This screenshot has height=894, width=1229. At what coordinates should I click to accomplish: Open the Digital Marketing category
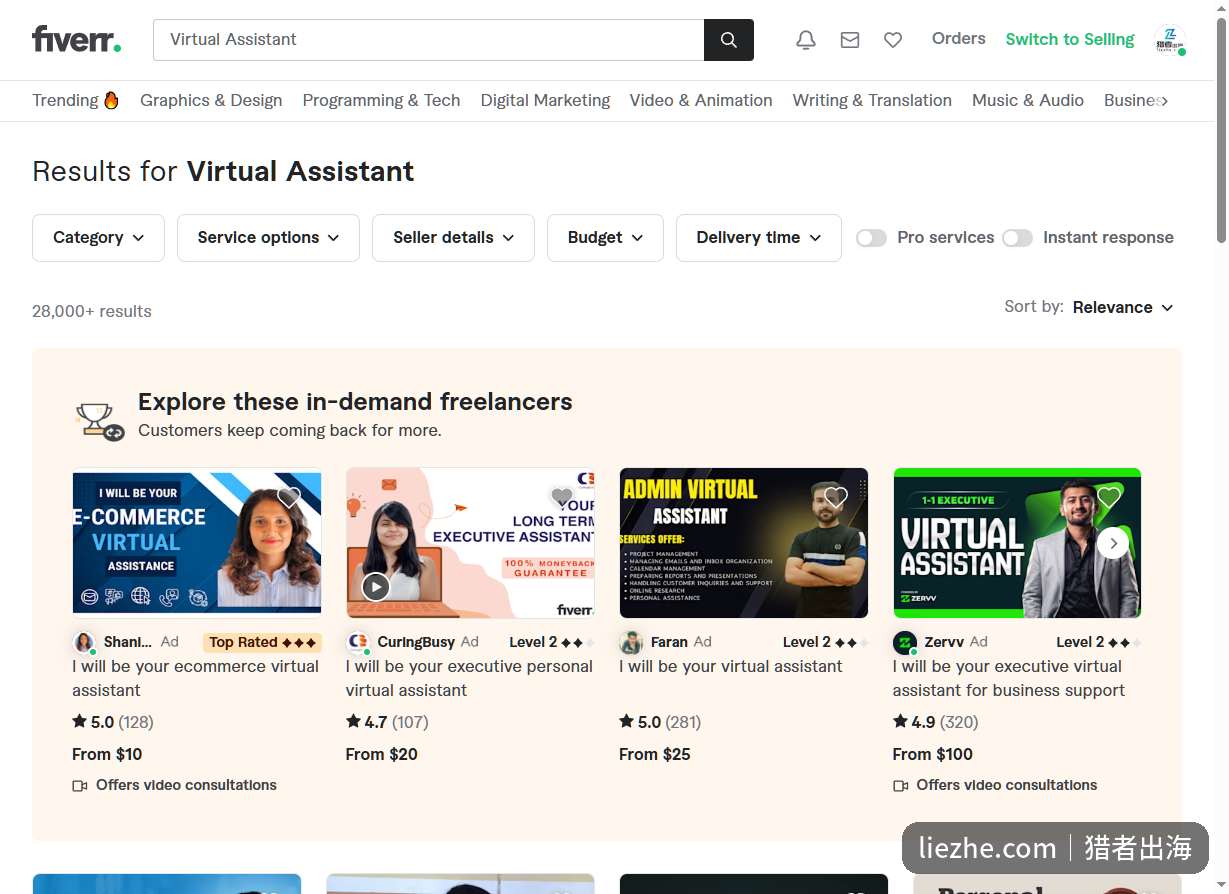[x=545, y=100]
